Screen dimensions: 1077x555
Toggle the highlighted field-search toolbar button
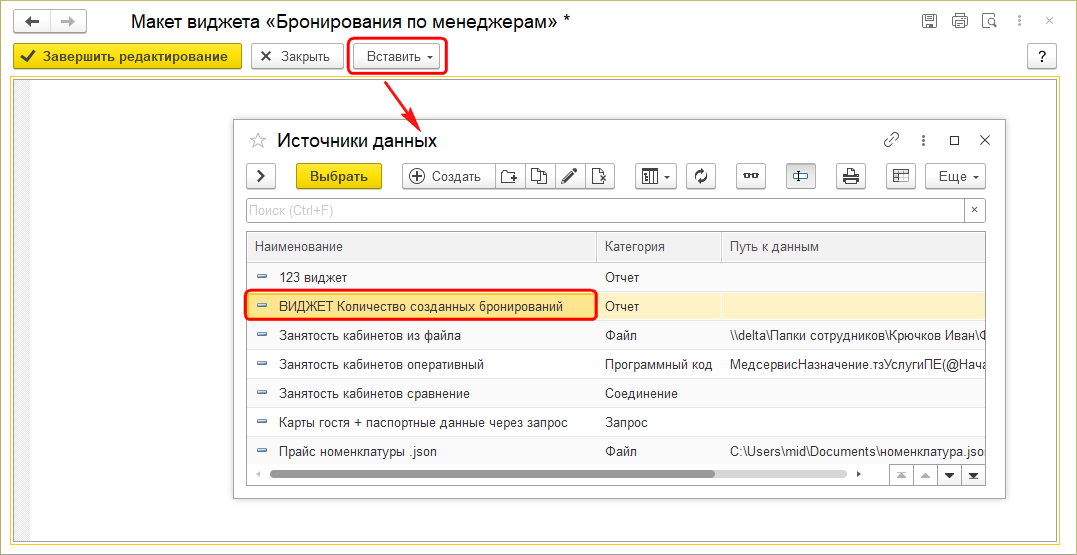(x=800, y=176)
